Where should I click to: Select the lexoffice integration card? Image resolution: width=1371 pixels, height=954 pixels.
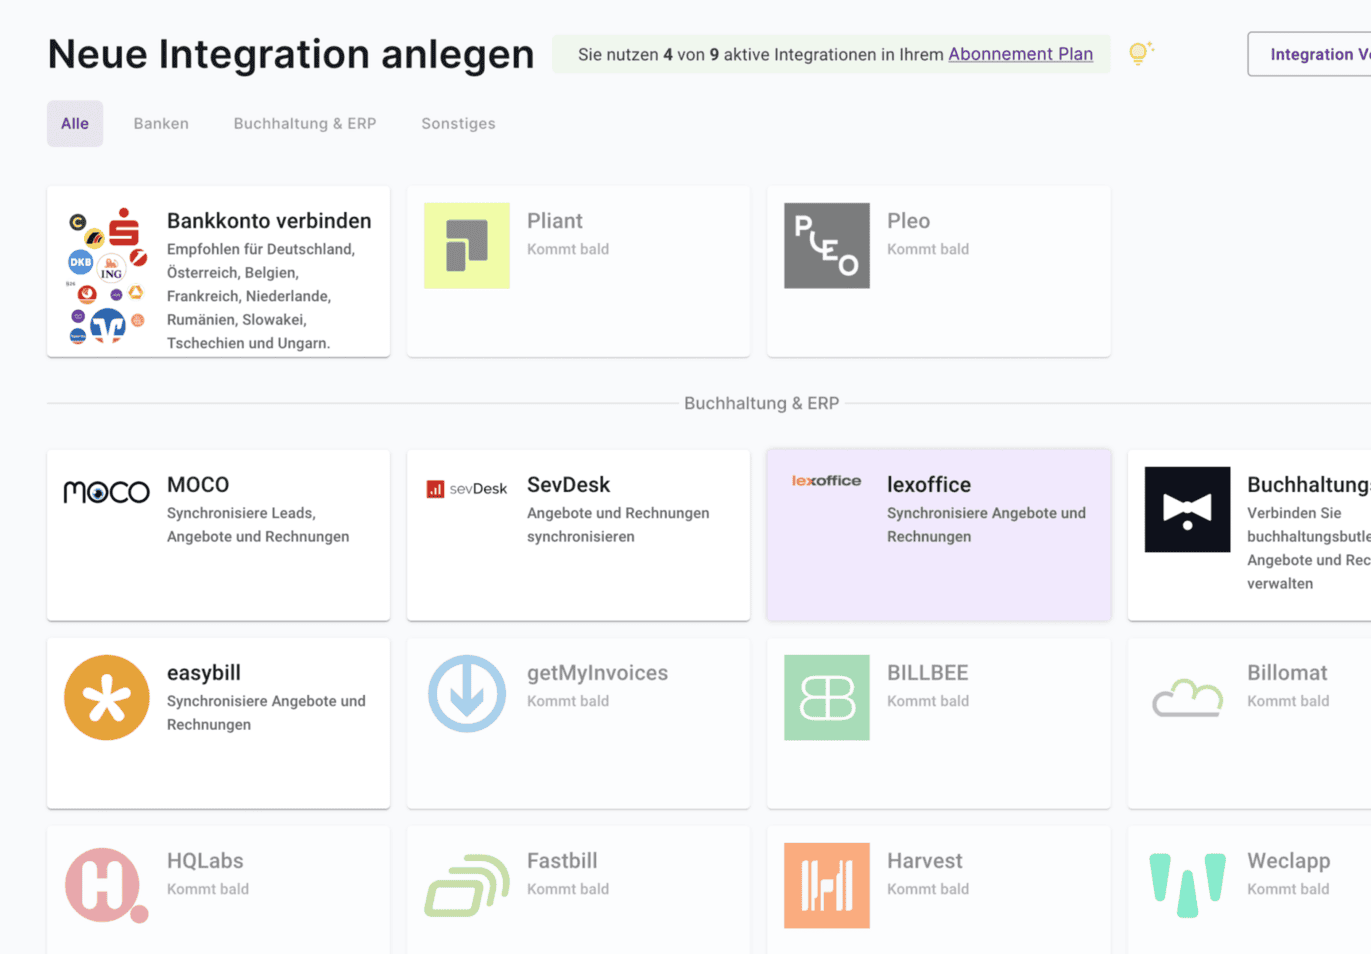(x=938, y=534)
